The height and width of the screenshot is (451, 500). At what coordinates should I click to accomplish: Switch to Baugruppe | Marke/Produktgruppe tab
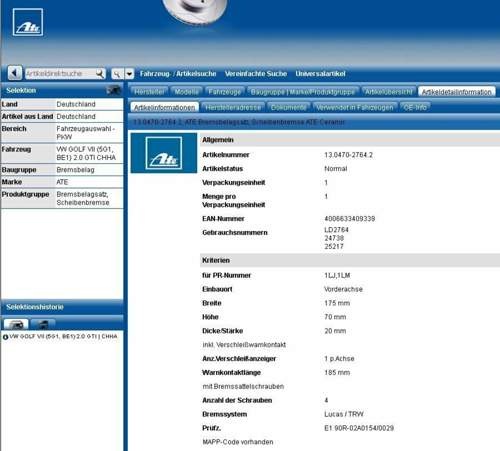[303, 92]
